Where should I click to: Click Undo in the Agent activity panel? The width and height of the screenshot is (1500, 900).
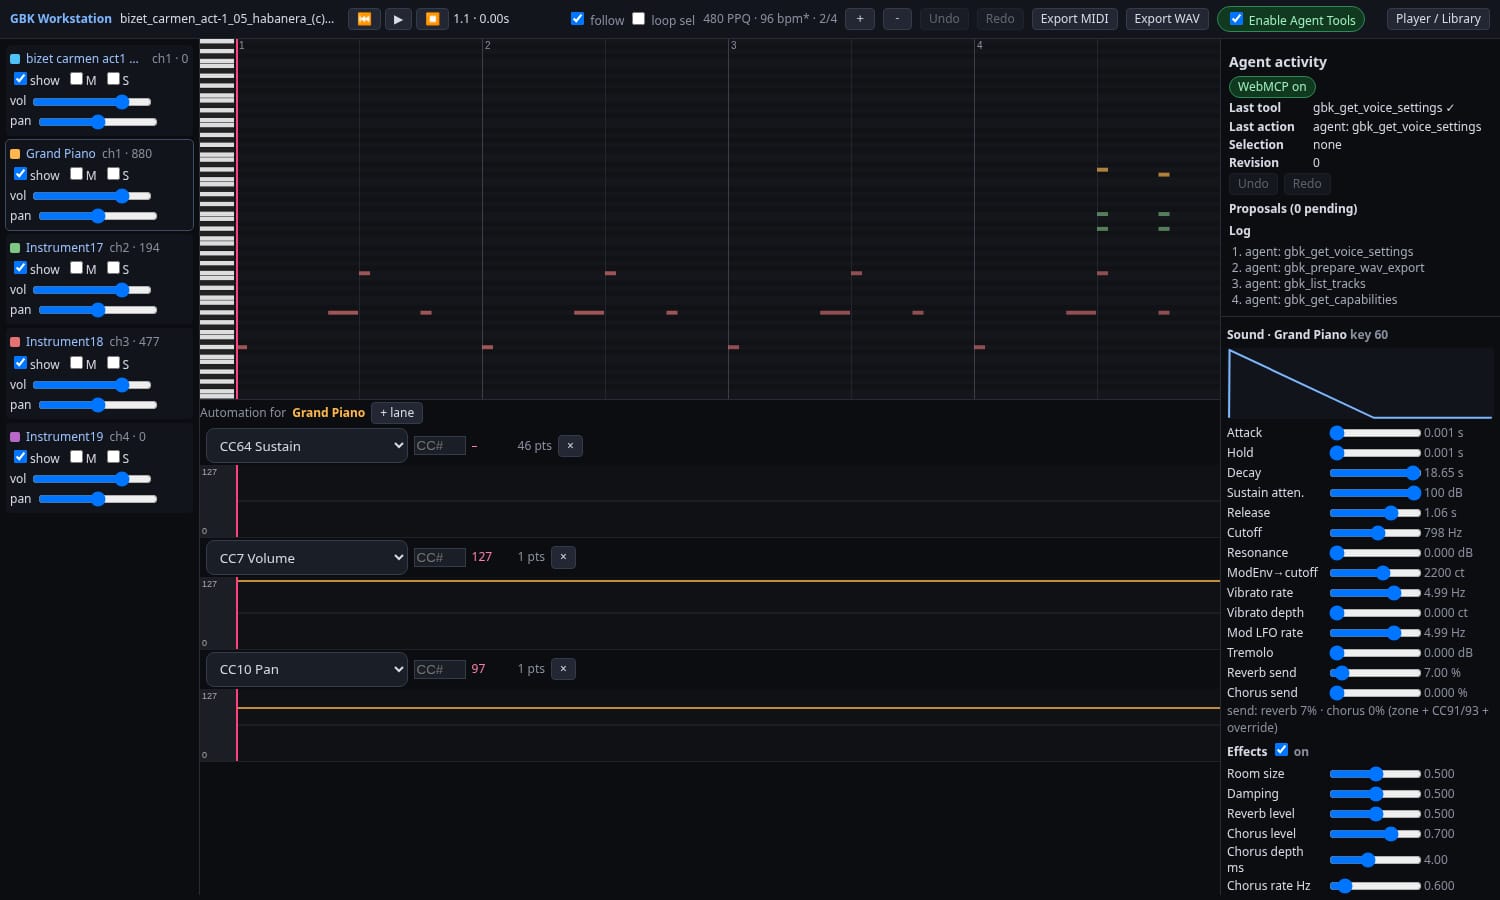point(1253,184)
